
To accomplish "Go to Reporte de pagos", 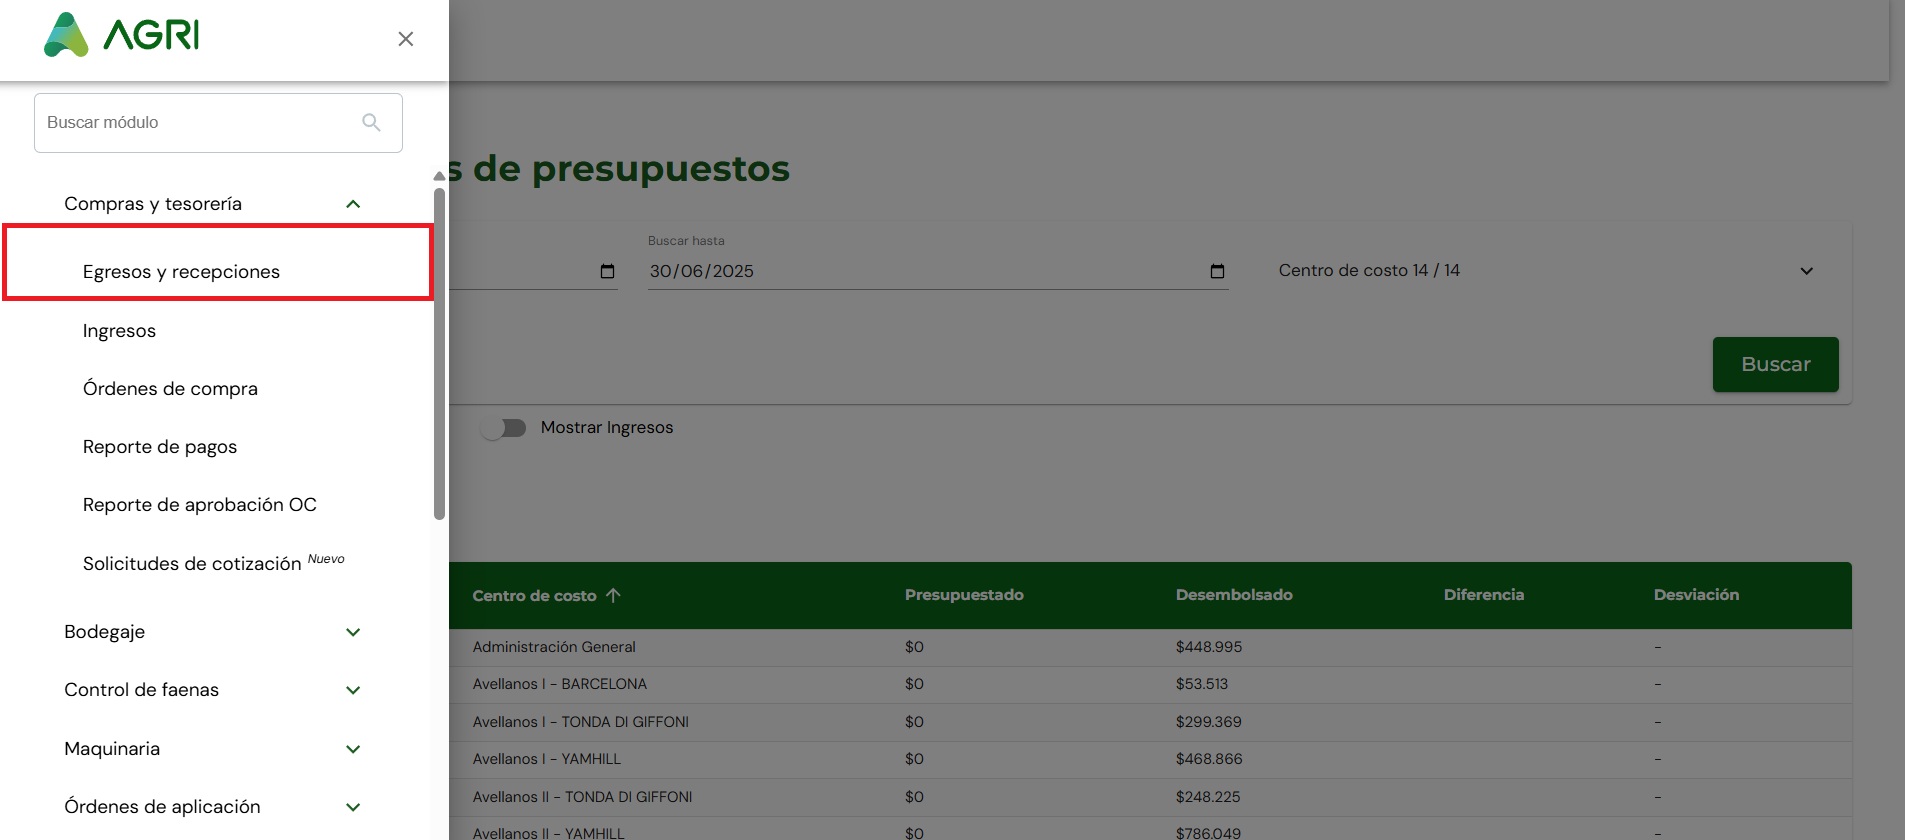I will [160, 447].
